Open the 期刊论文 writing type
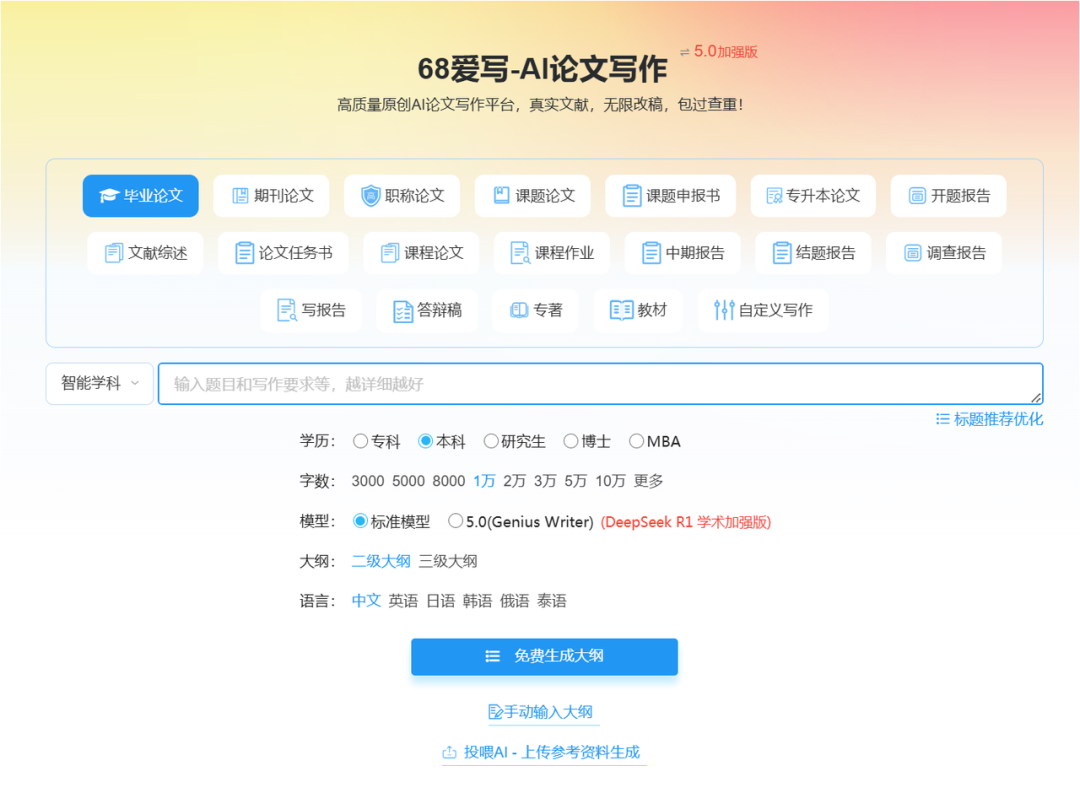The height and width of the screenshot is (793, 1080). click(x=271, y=196)
